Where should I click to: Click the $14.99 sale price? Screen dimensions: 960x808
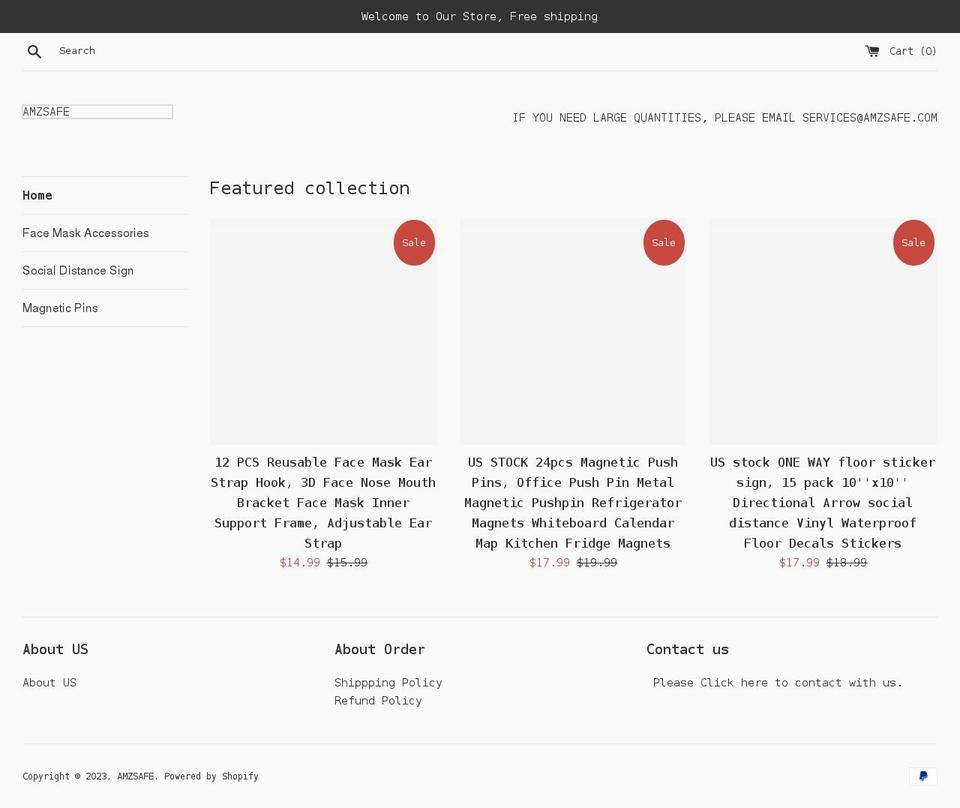(300, 563)
